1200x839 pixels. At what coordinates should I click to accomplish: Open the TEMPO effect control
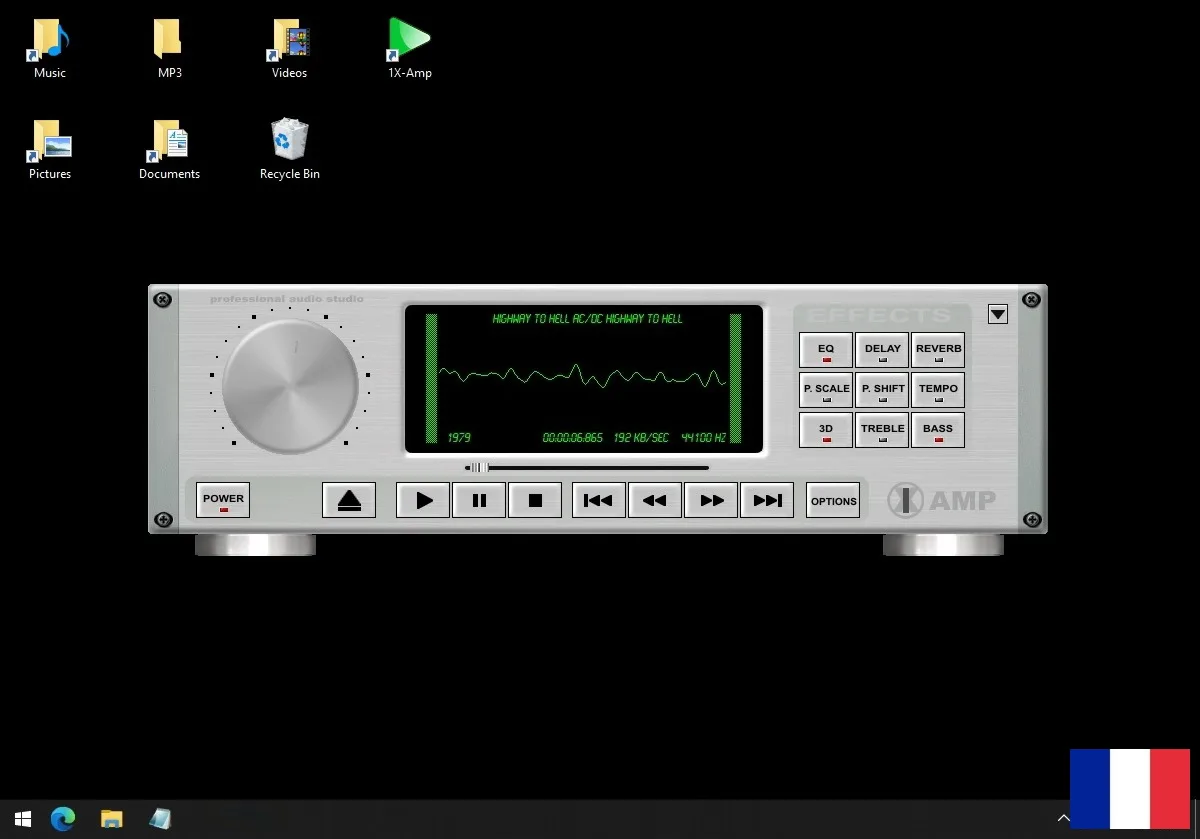click(938, 389)
